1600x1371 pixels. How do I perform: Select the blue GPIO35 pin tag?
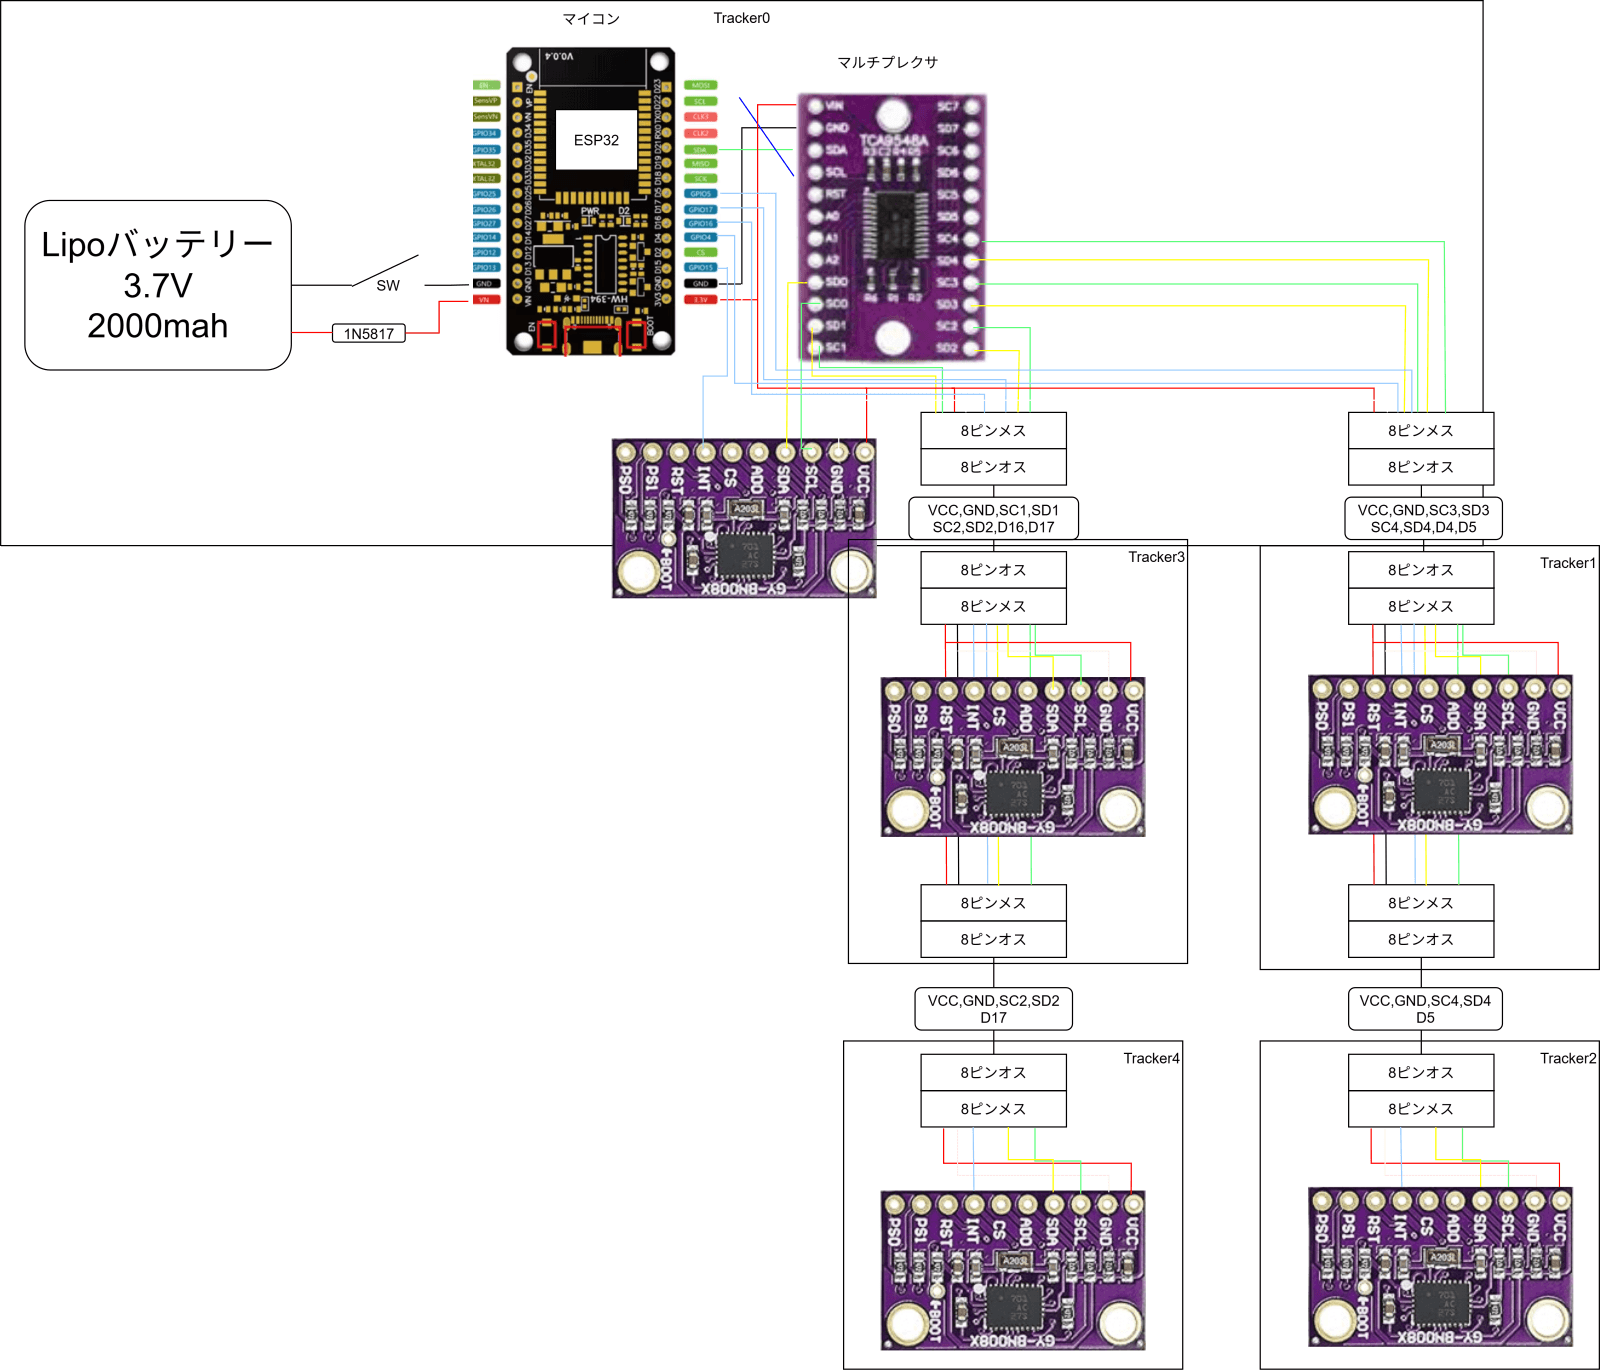pyautogui.click(x=485, y=150)
